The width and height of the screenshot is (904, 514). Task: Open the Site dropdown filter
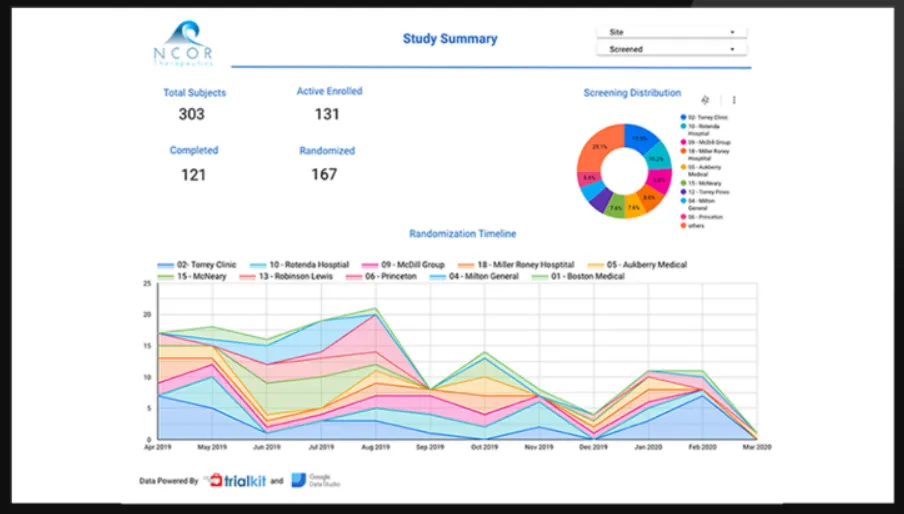672,32
